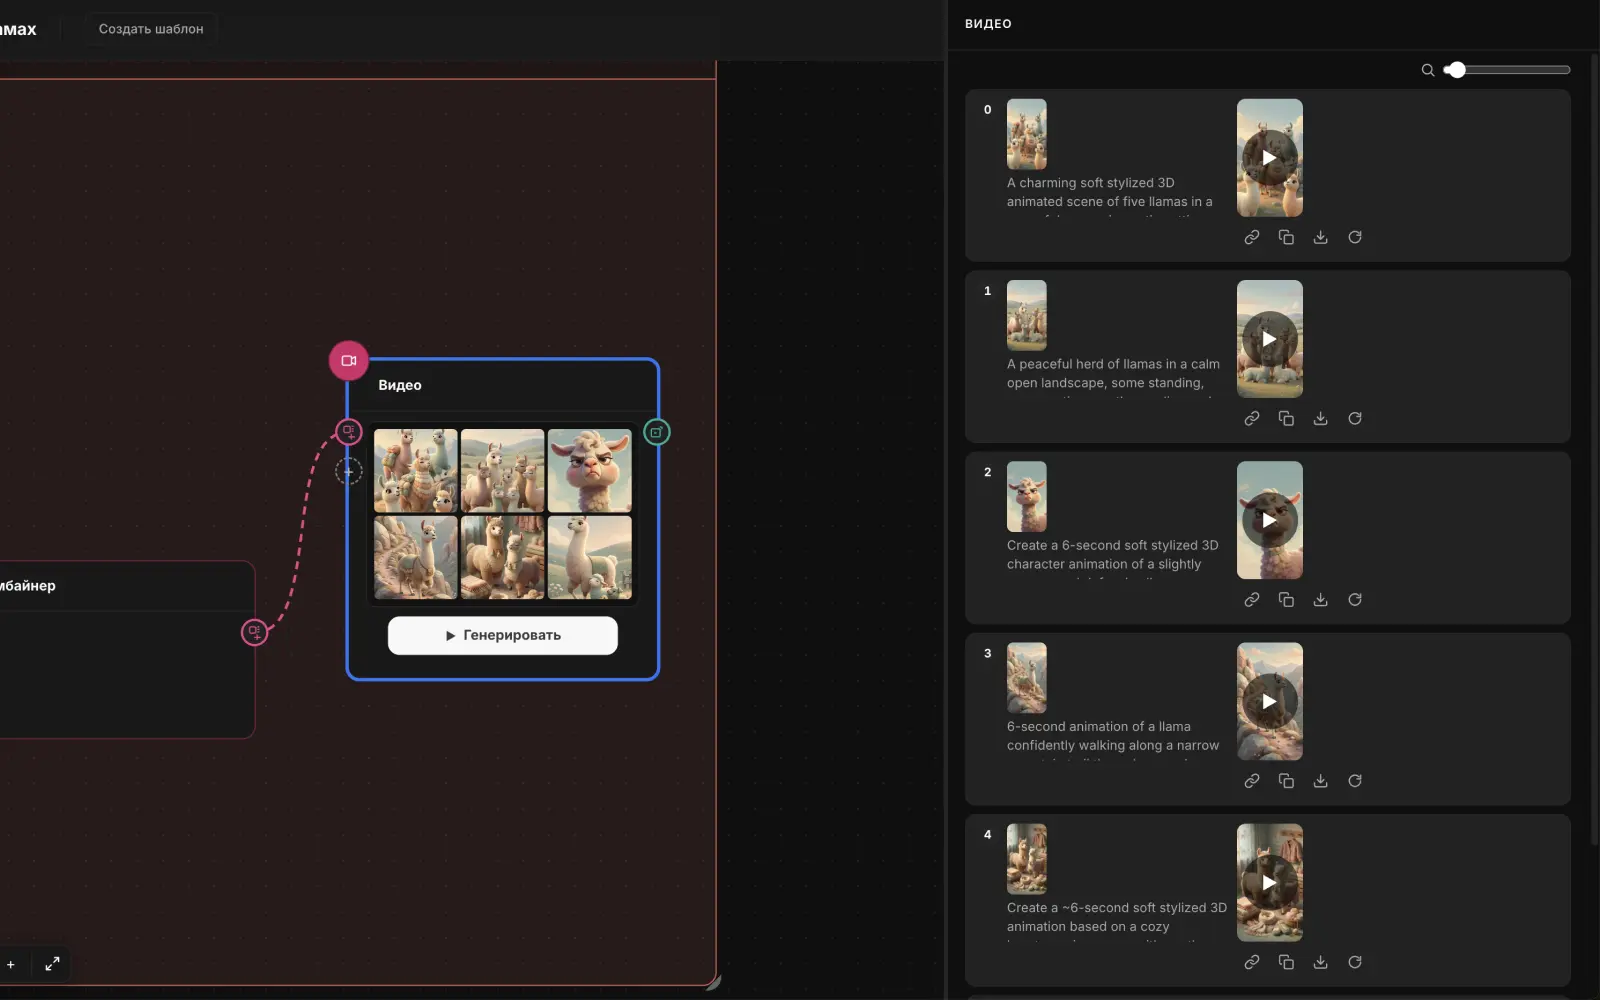Regenerate video 1 with refresh icon
Viewport: 1600px width, 1000px height.
(x=1355, y=418)
